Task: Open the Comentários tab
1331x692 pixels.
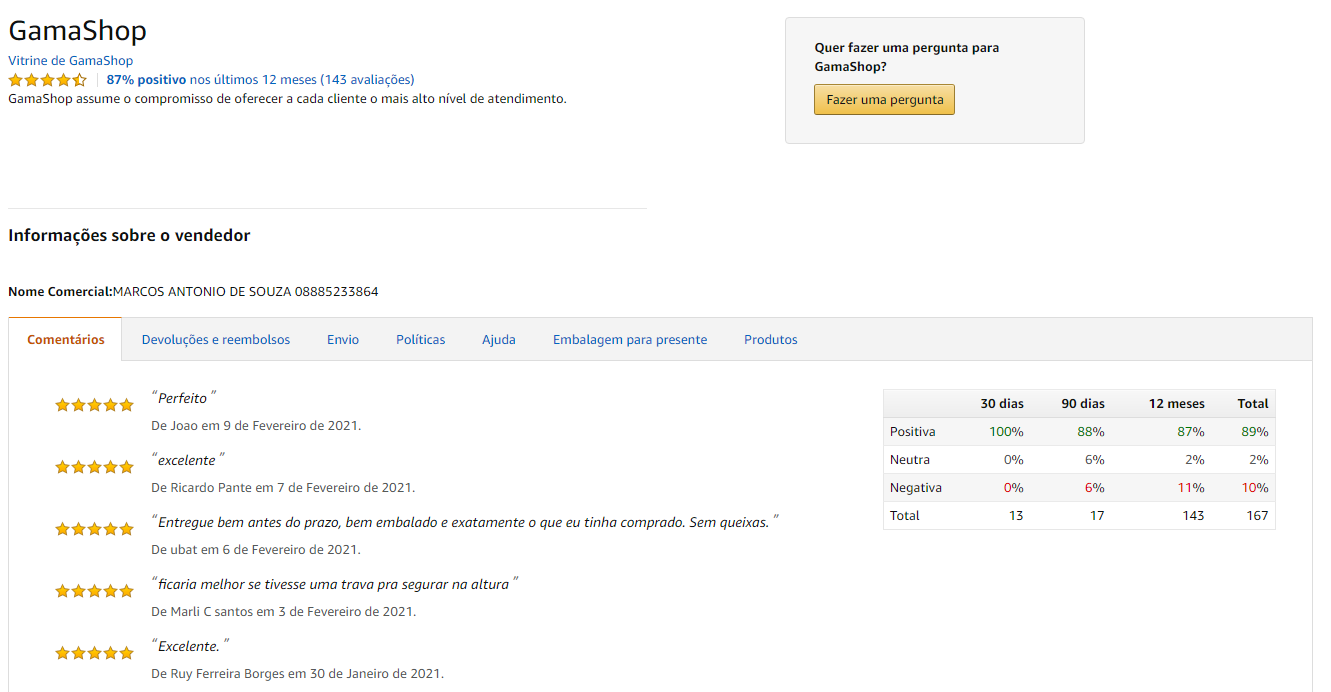Action: 66,340
